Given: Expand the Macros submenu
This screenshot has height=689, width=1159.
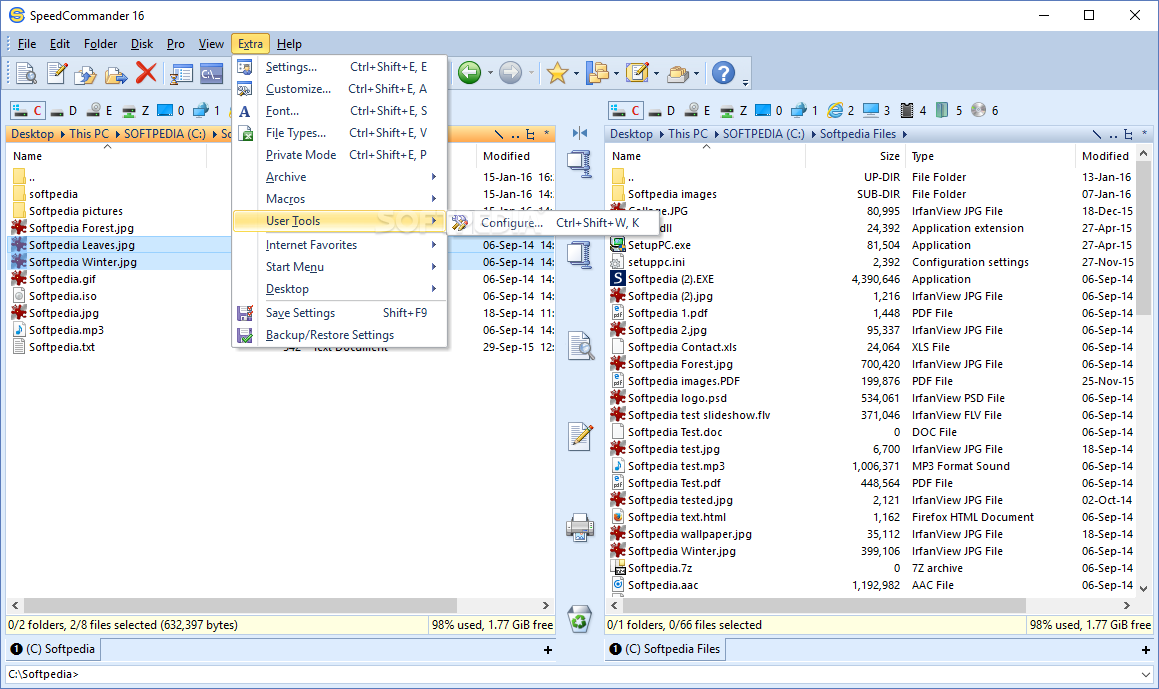Looking at the screenshot, I should (340, 199).
